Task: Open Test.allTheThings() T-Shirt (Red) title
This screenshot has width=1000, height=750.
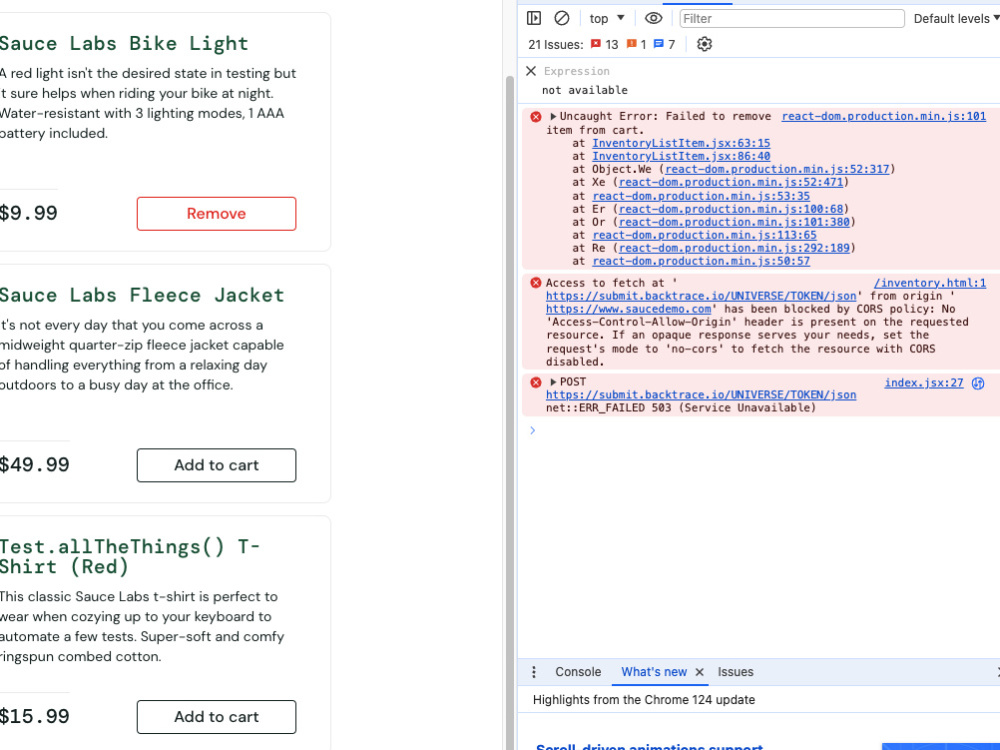Action: pos(130,557)
